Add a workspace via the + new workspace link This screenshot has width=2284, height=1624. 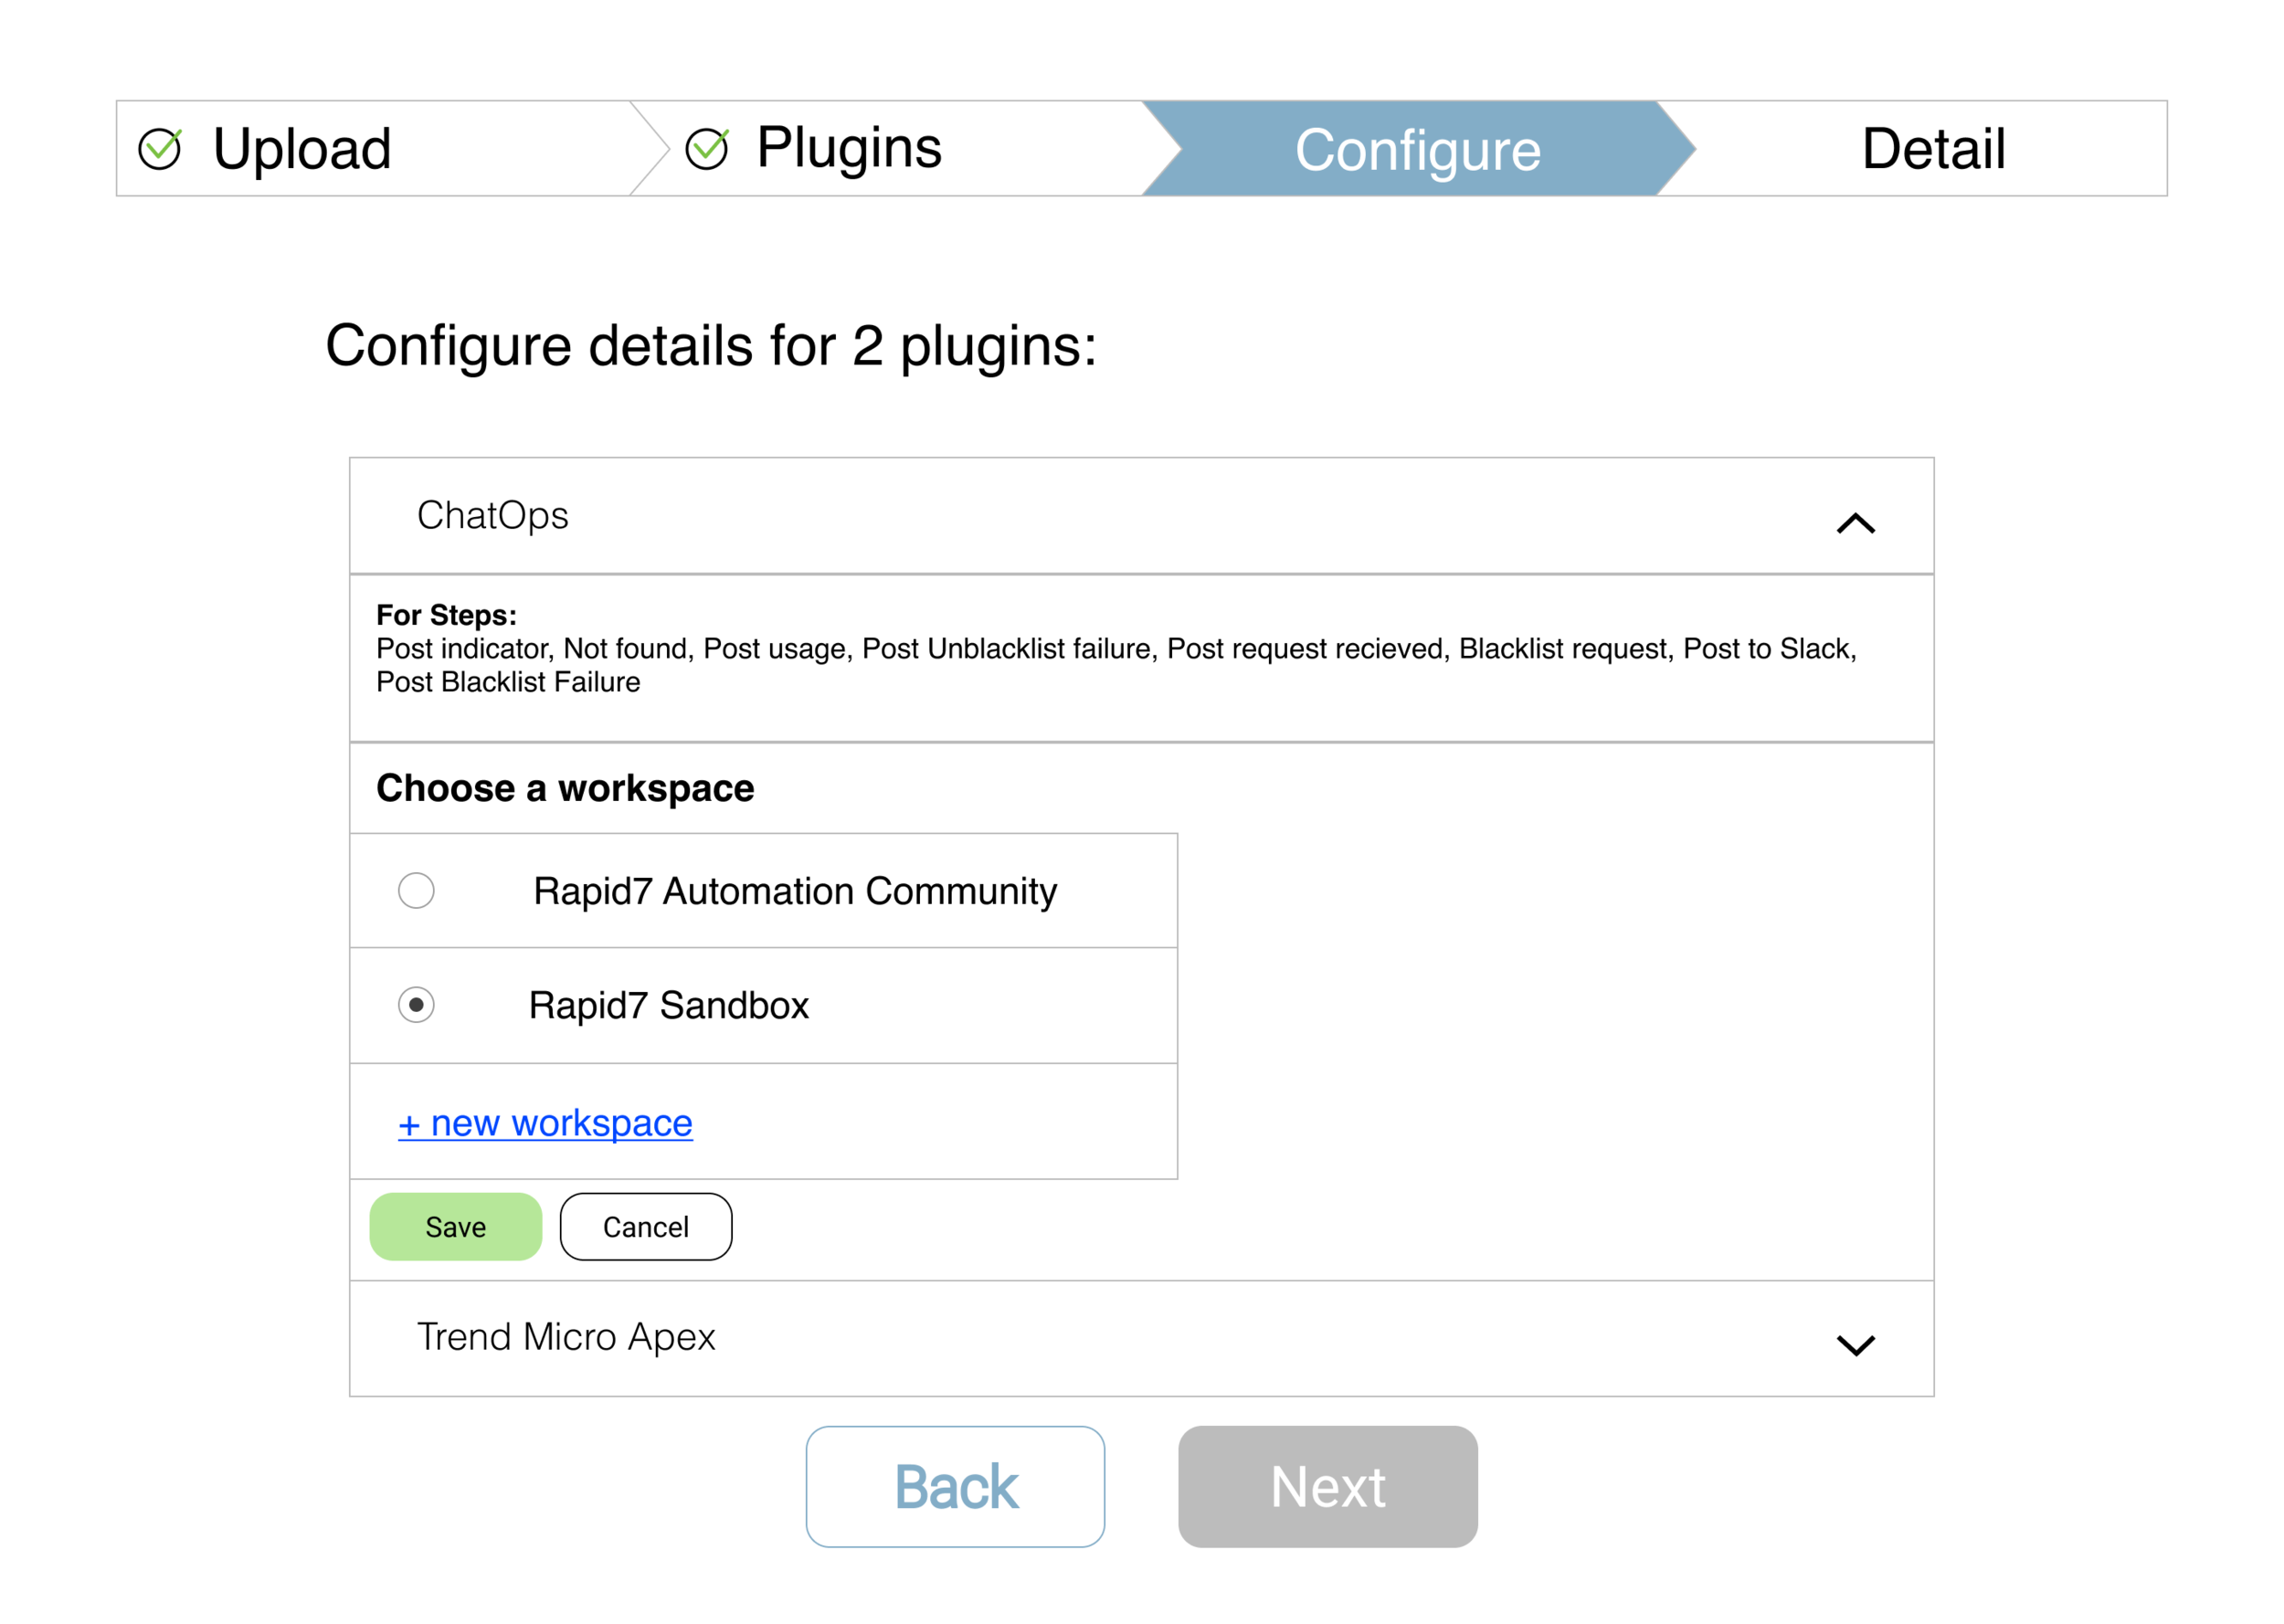545,1123
